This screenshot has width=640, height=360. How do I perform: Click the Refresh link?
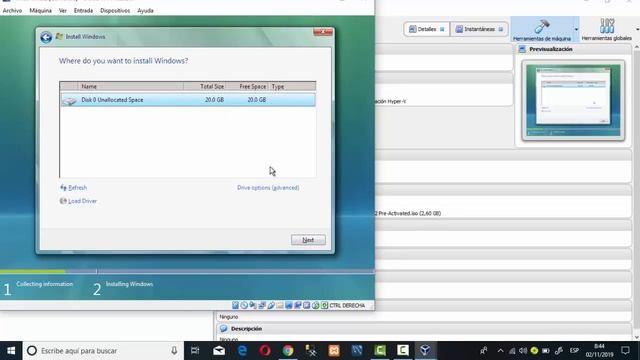coord(78,188)
